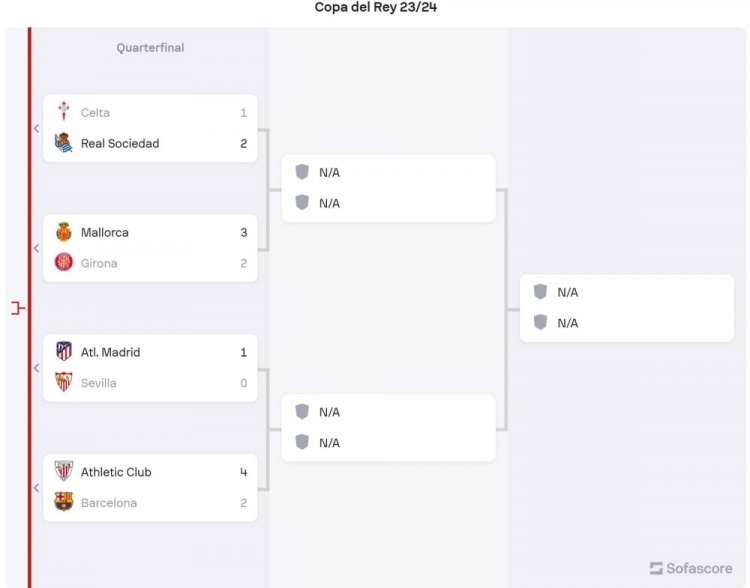This screenshot has width=750, height=588.
Task: Open the bottom semifinal N/A match card
Action: point(388,428)
